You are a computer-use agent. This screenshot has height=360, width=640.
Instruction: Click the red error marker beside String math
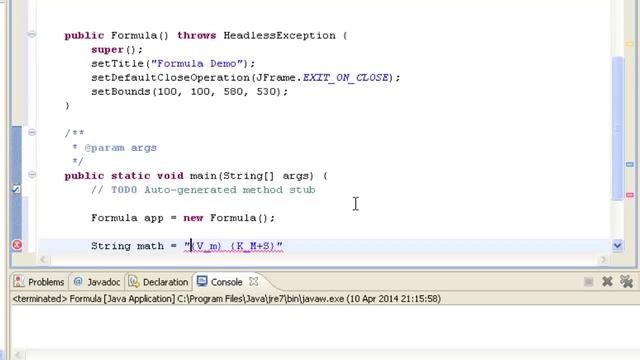[17, 245]
